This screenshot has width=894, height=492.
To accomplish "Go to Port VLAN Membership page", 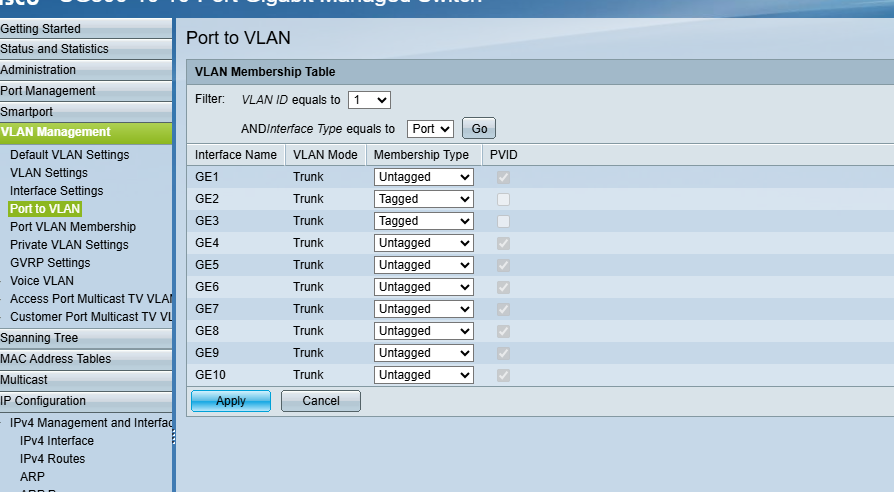I will pos(73,227).
